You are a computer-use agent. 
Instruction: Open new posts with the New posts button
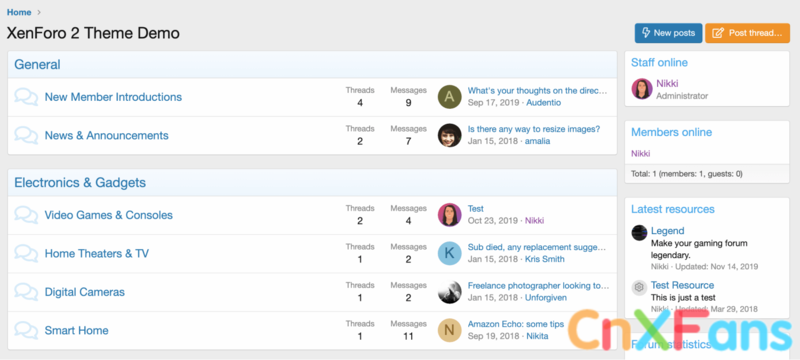(x=668, y=33)
